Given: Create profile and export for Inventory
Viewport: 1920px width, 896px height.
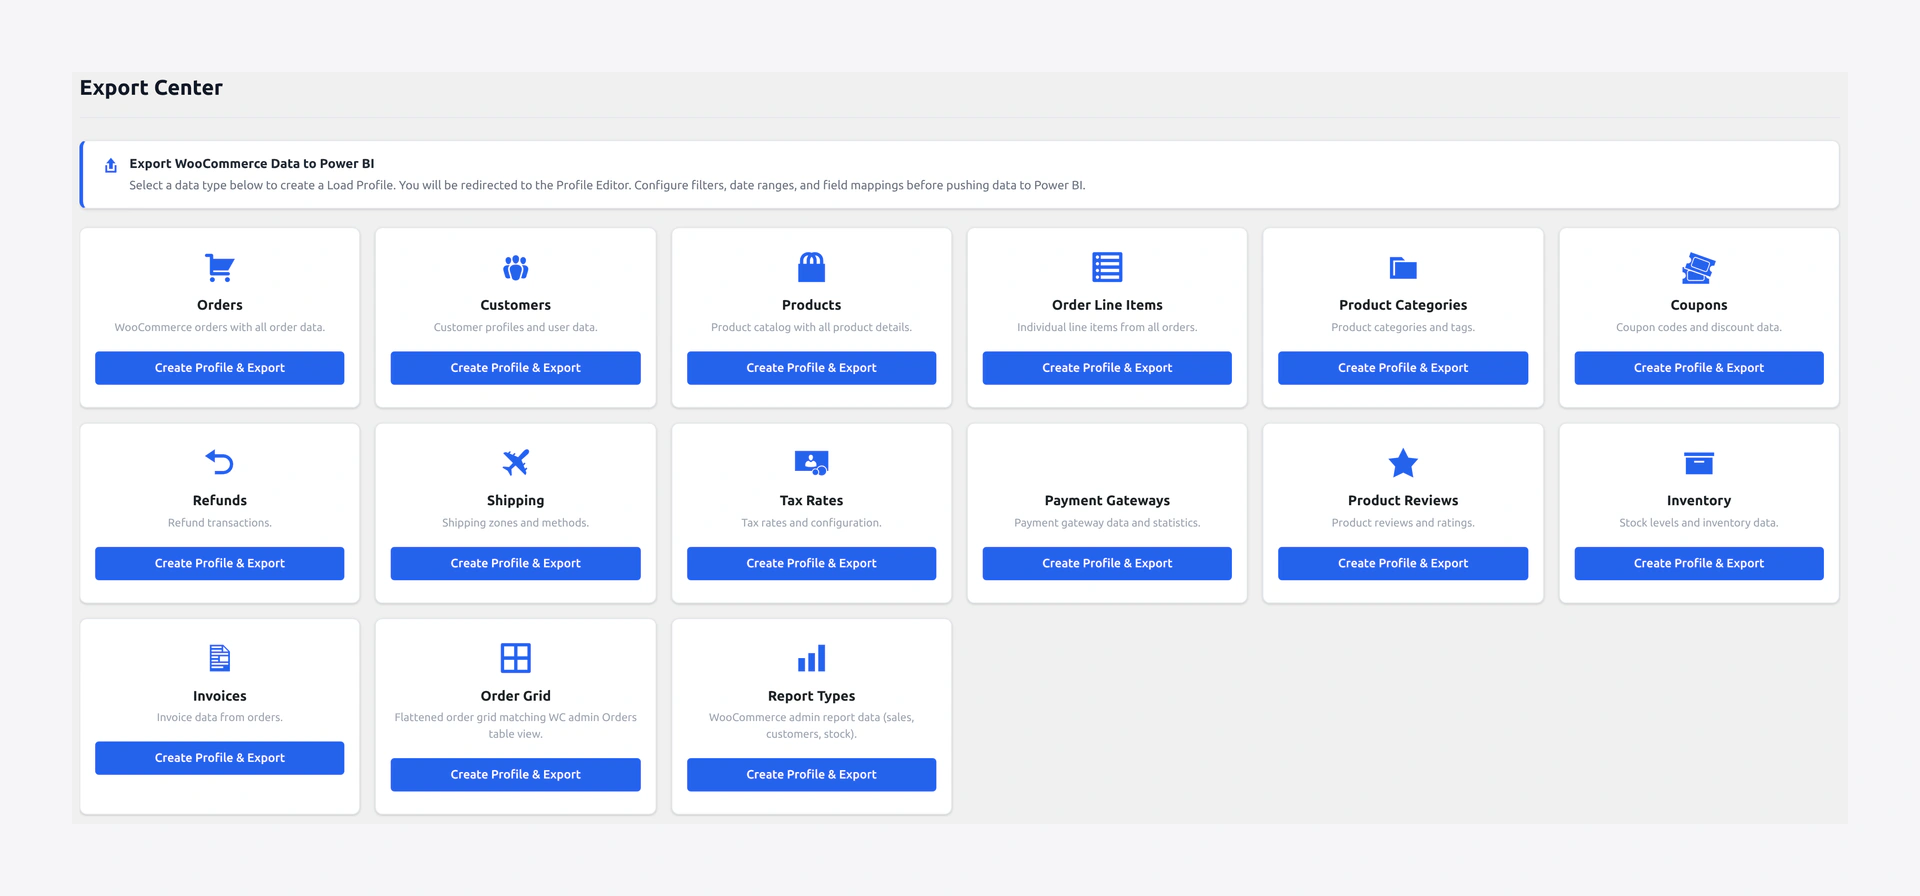Looking at the screenshot, I should (x=1698, y=563).
